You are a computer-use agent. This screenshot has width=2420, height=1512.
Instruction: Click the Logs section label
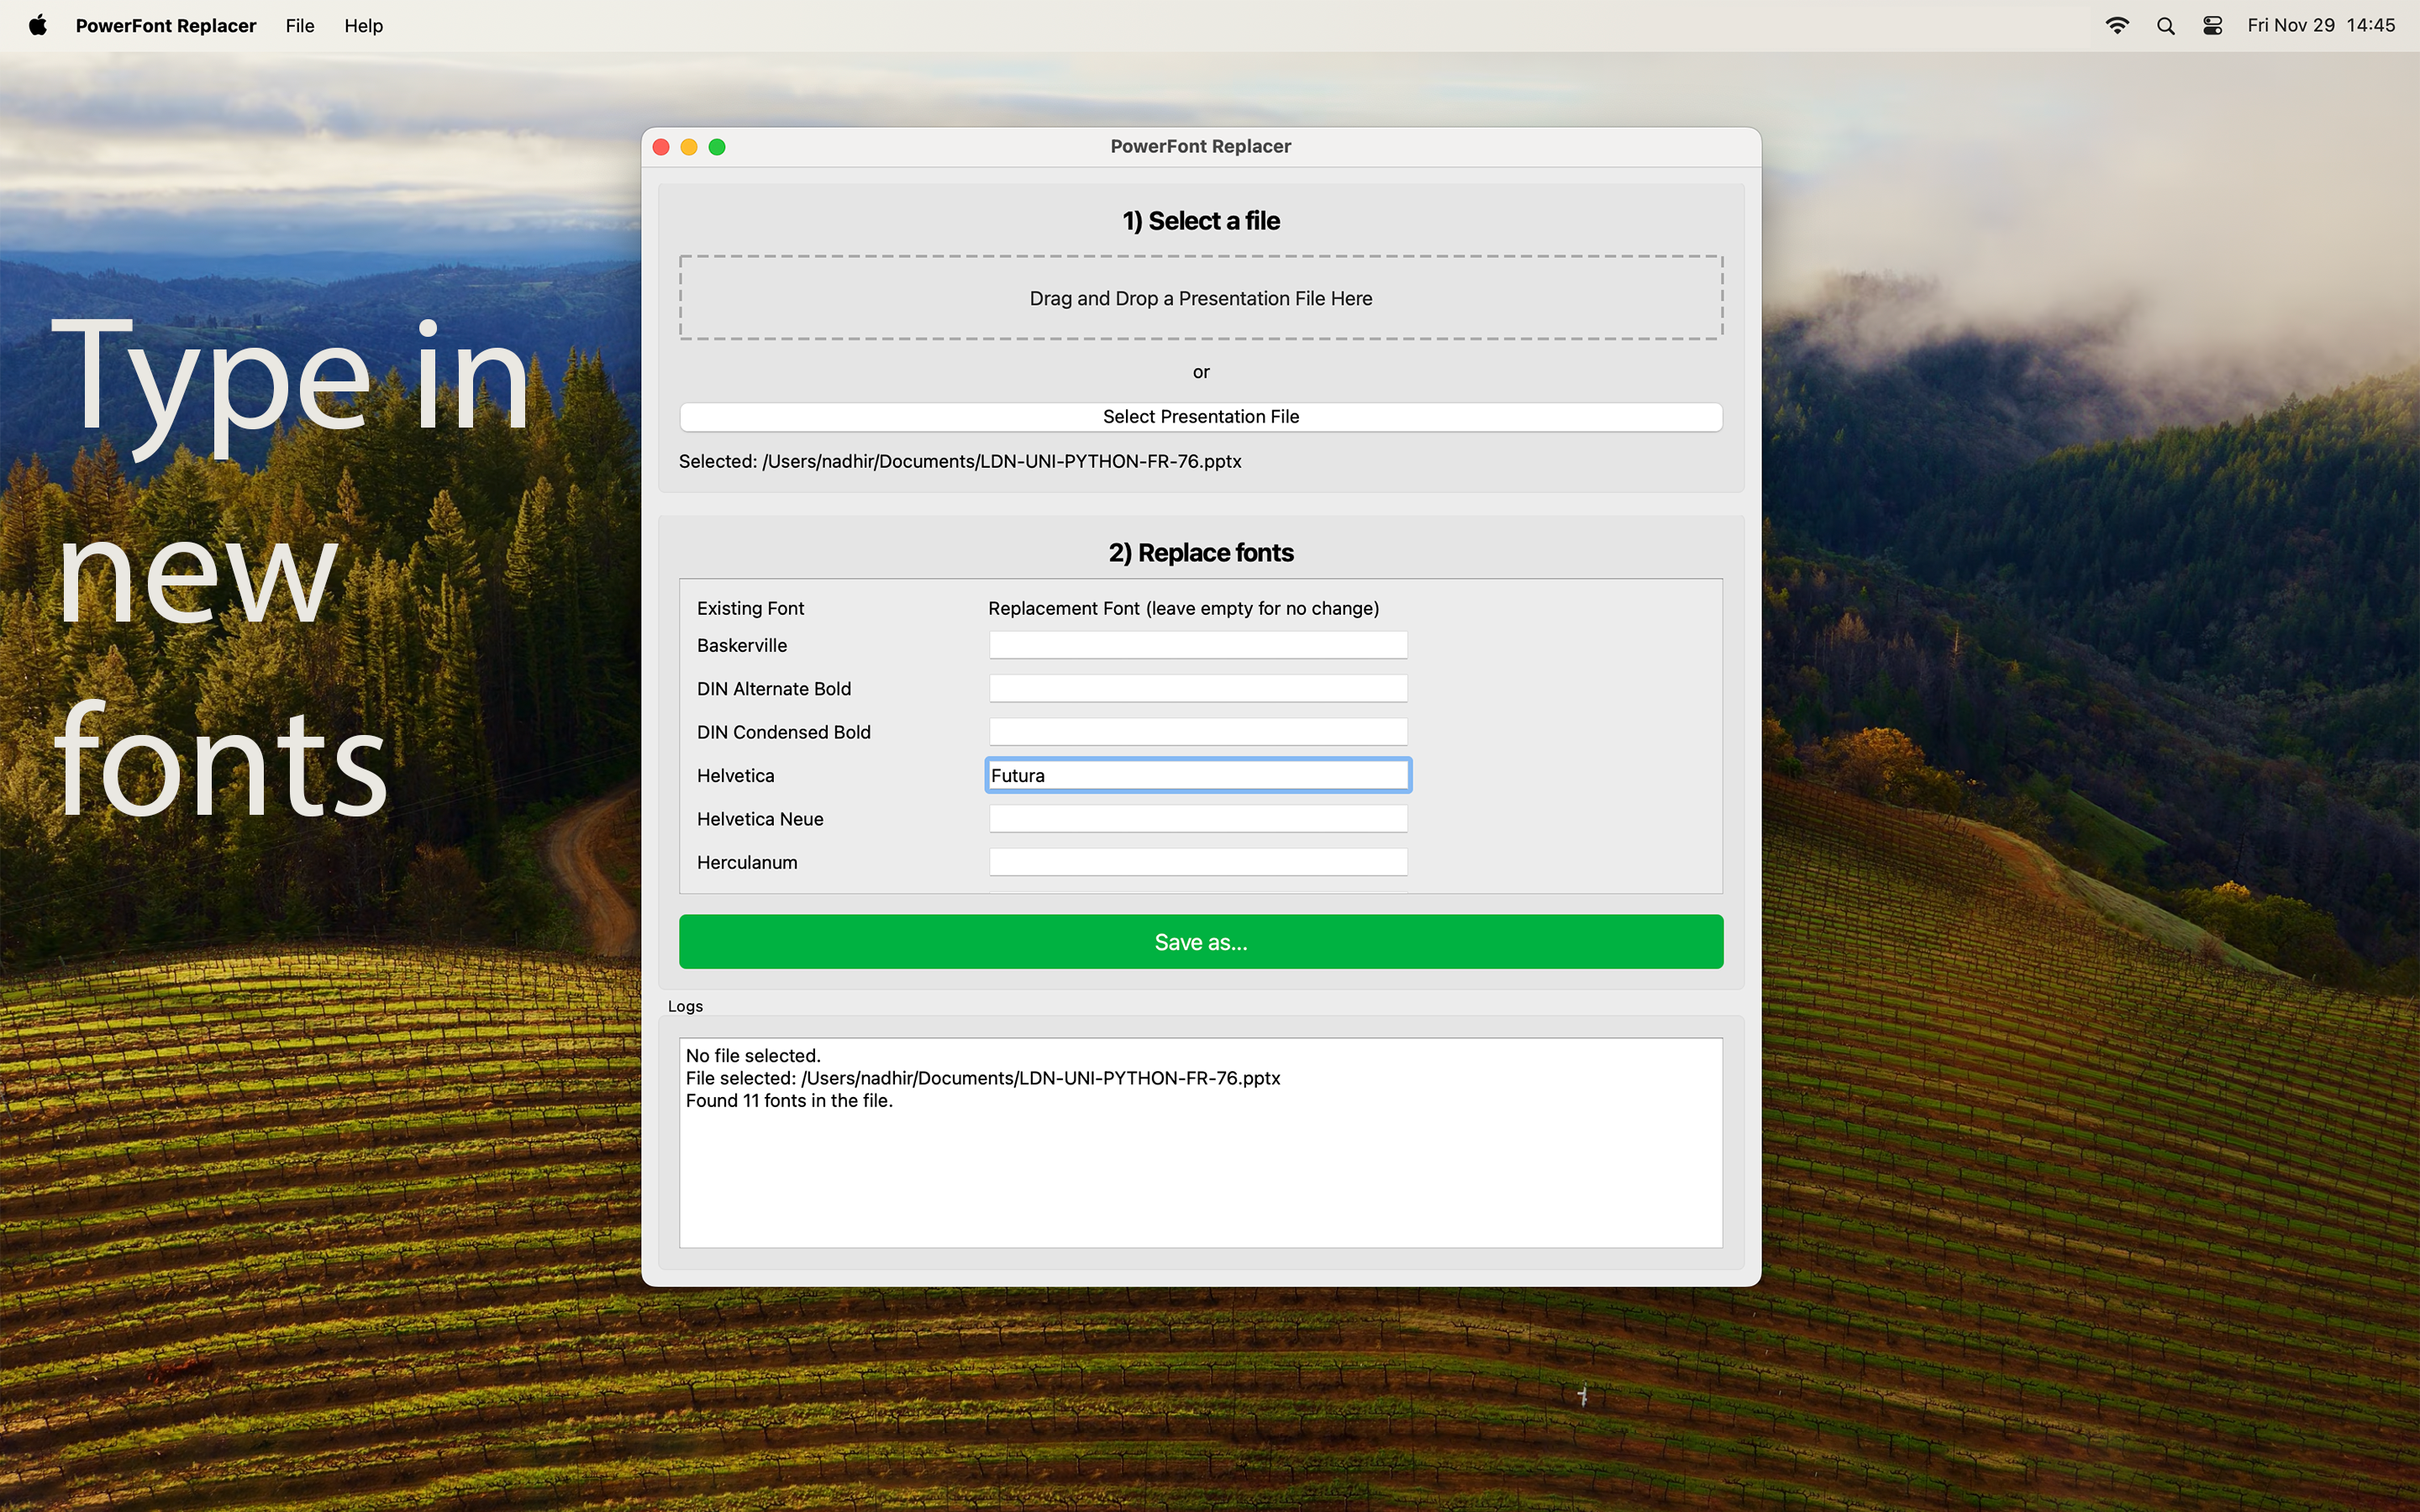point(685,1006)
